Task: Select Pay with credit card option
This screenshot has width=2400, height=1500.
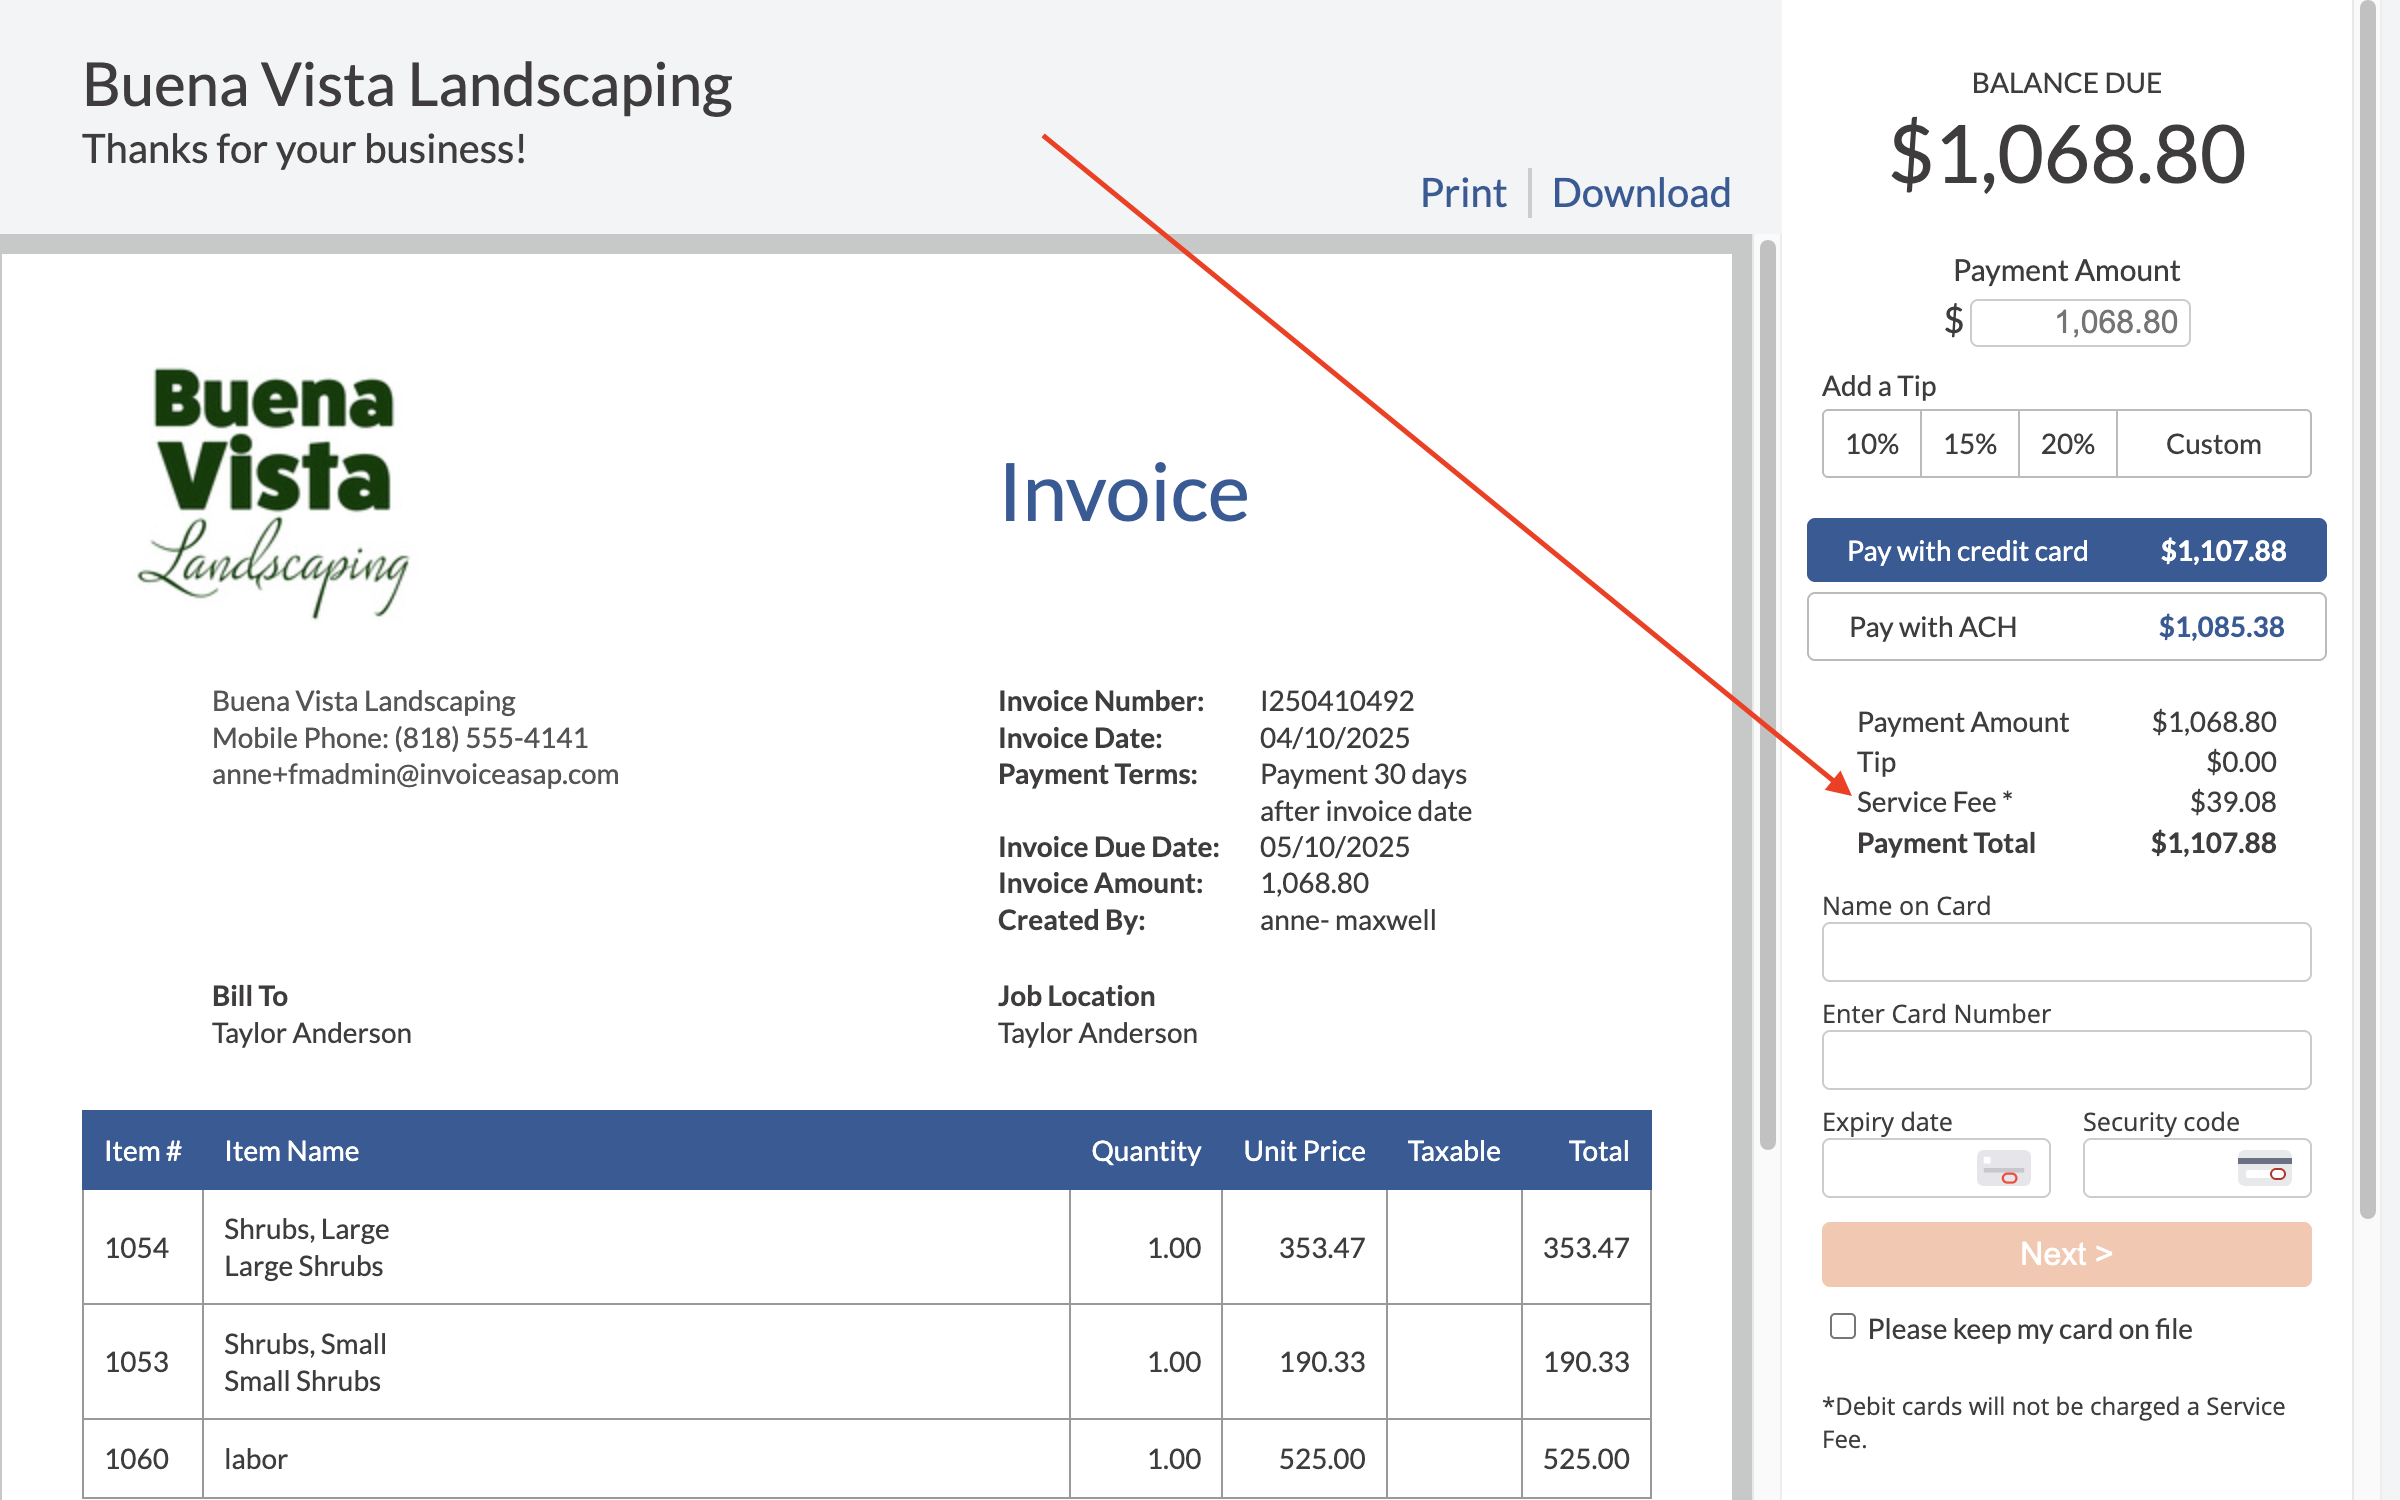Action: tap(2065, 551)
